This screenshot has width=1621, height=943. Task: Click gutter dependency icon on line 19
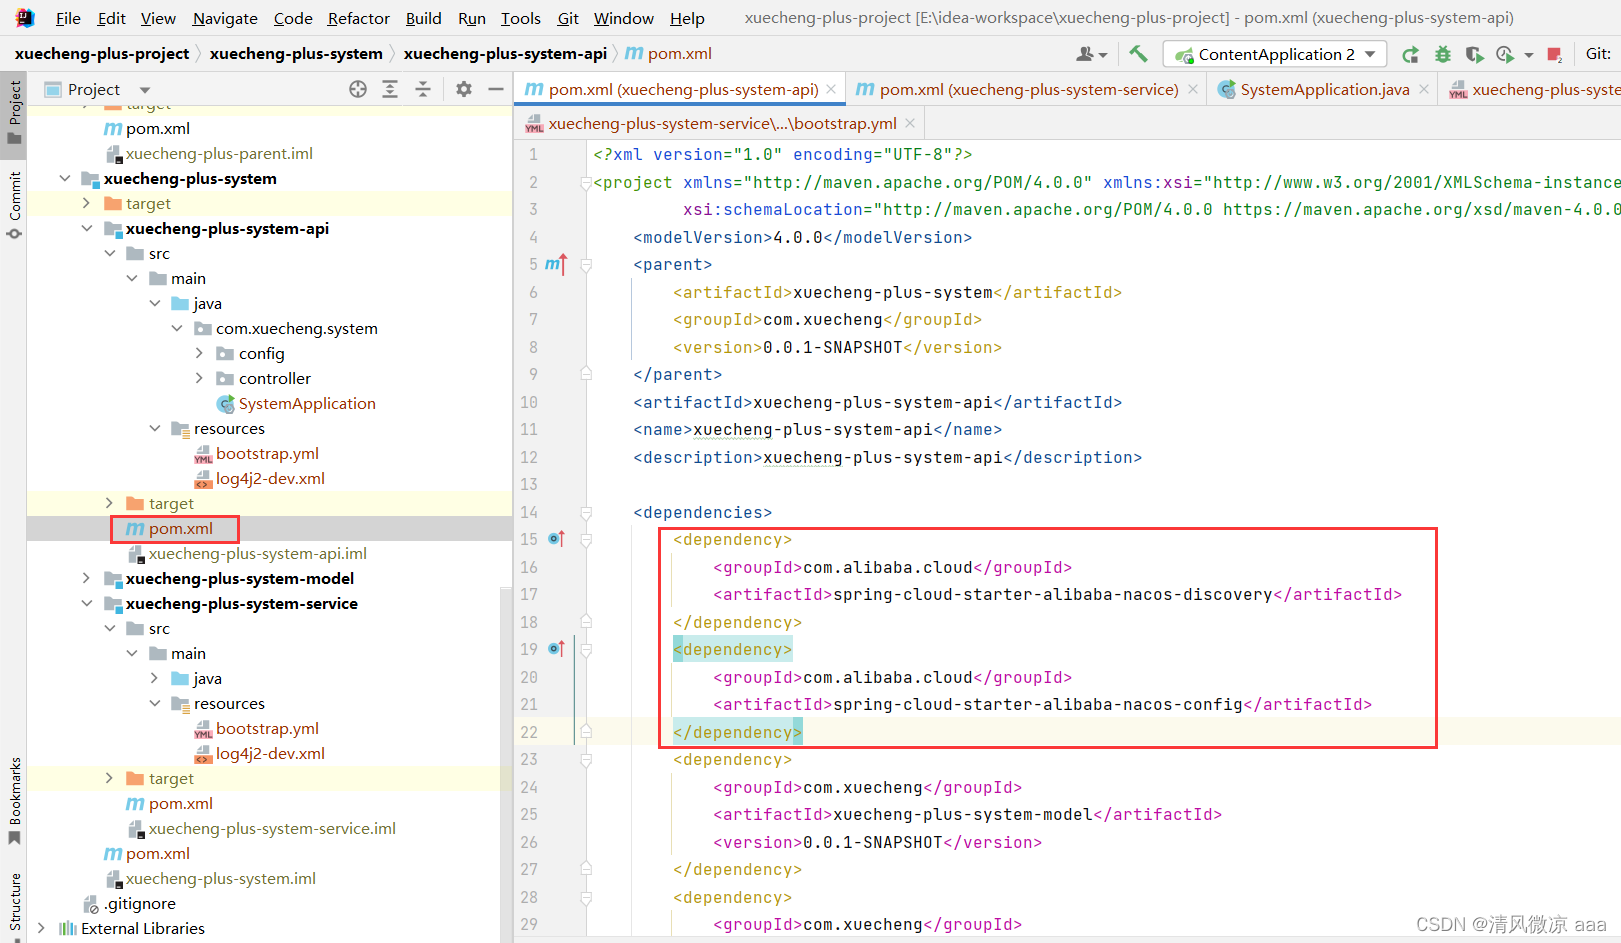(x=556, y=649)
